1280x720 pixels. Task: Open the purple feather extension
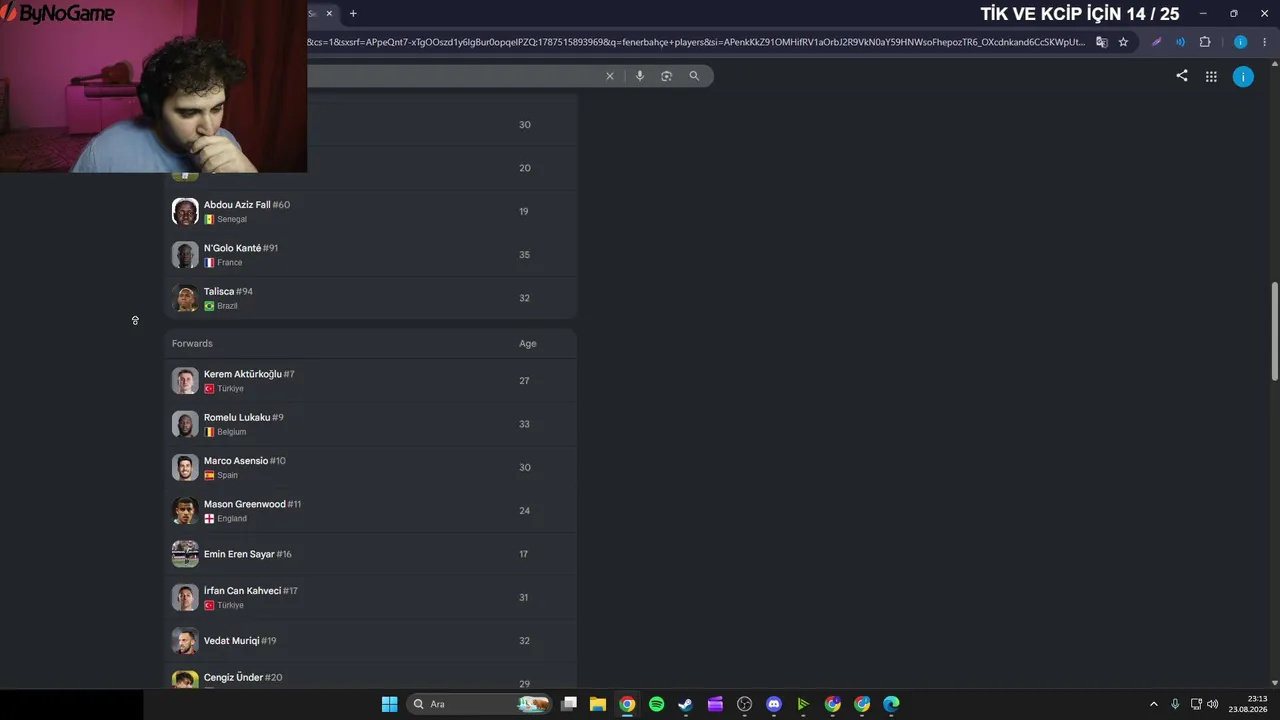[x=1157, y=42]
